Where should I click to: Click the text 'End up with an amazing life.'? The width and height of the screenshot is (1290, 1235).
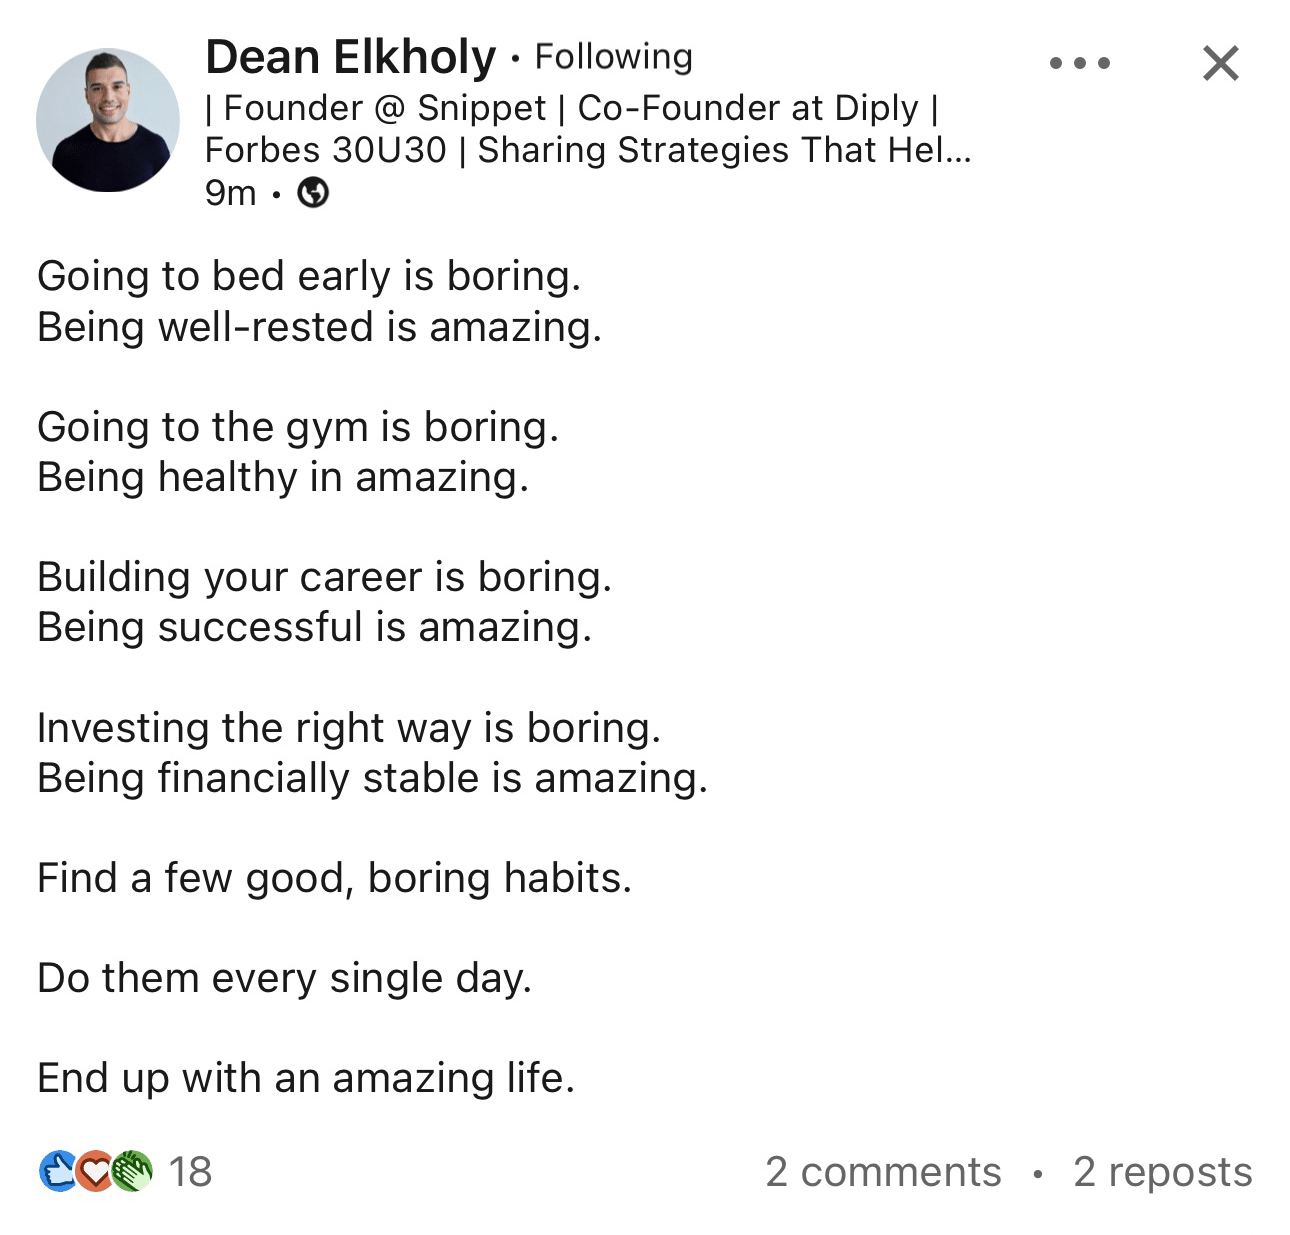[x=306, y=1078]
